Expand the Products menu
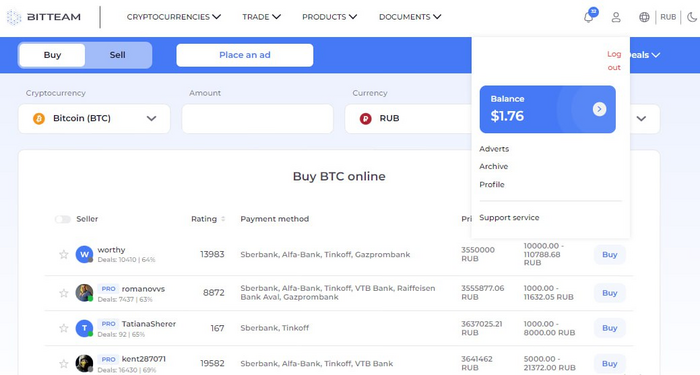The height and width of the screenshot is (375, 700). click(329, 17)
